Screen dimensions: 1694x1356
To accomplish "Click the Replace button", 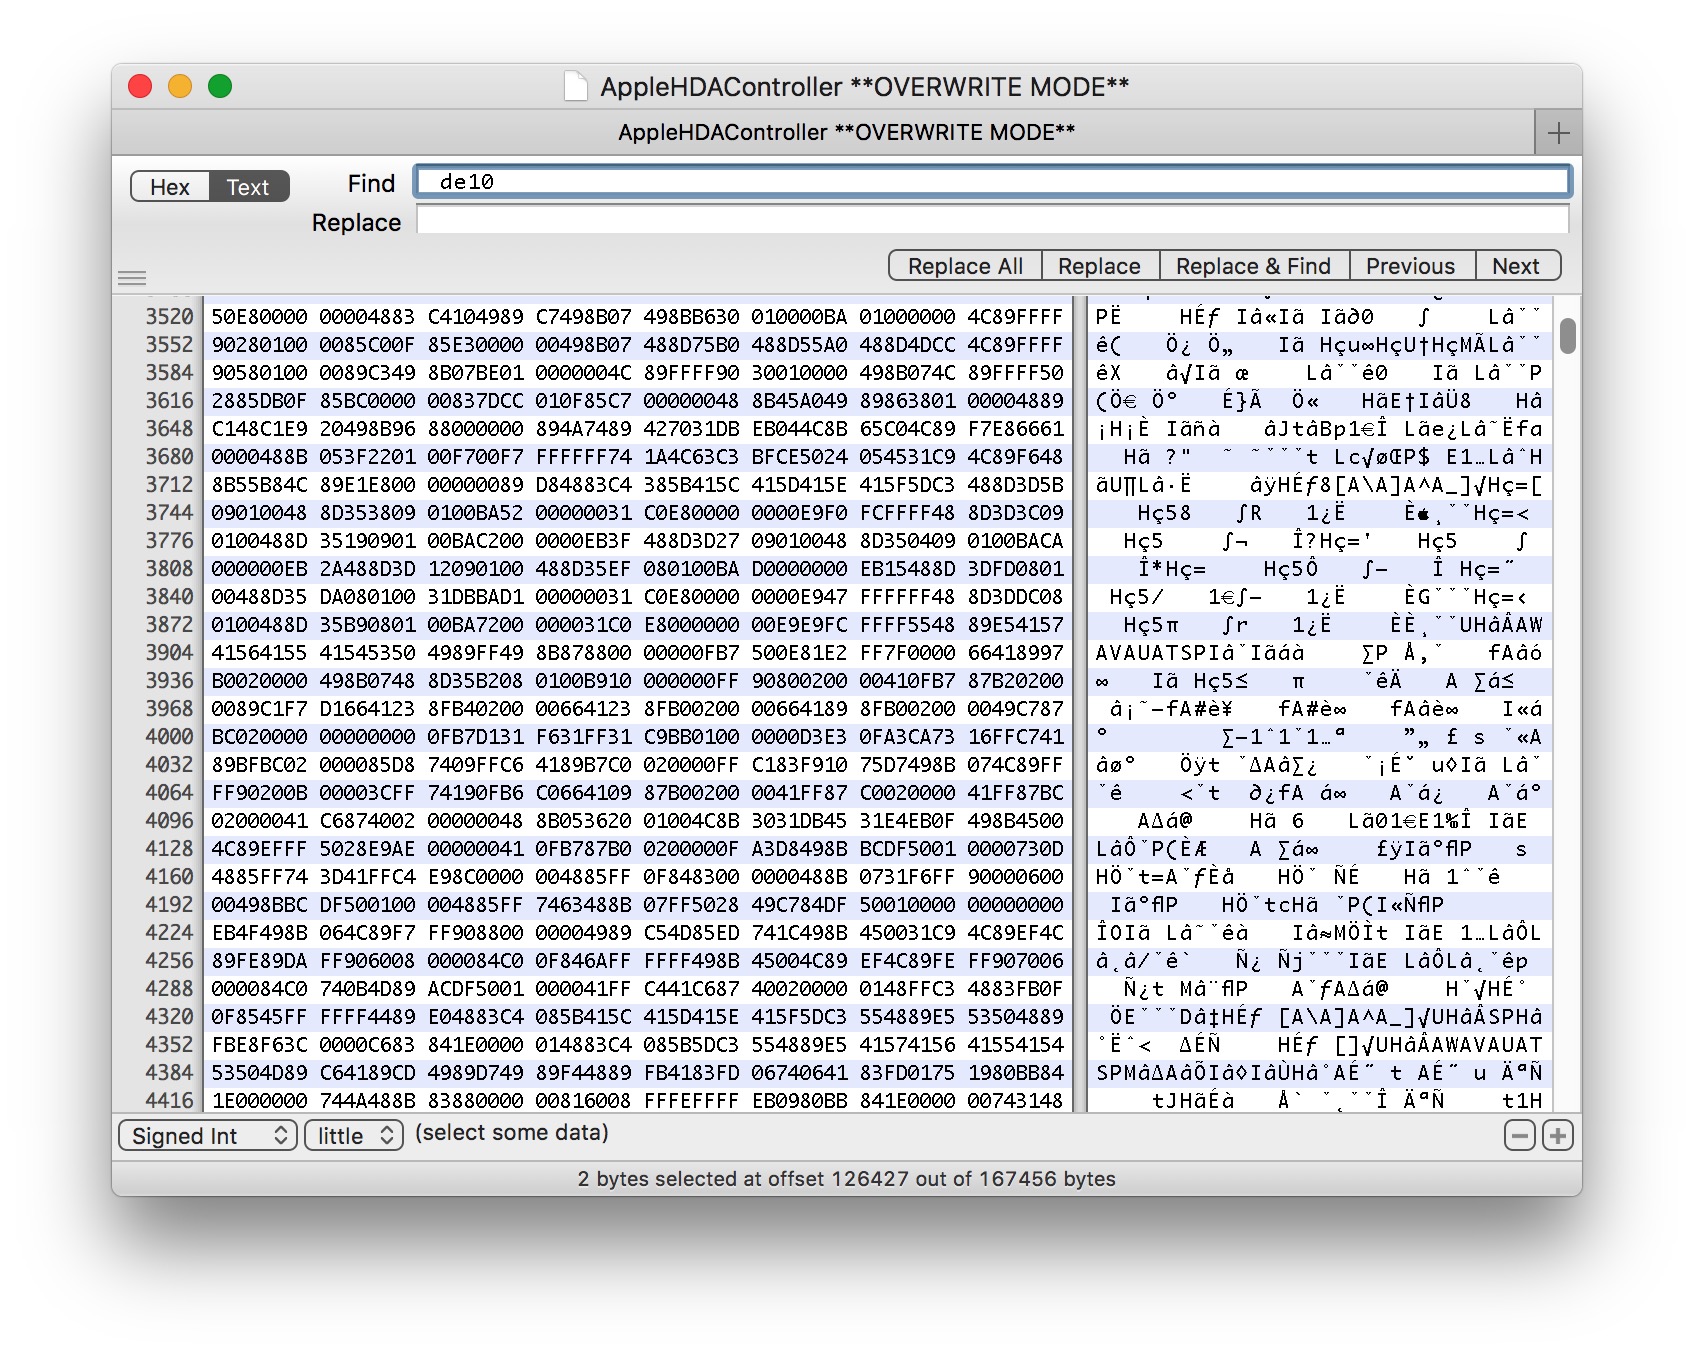I will coord(1099,266).
